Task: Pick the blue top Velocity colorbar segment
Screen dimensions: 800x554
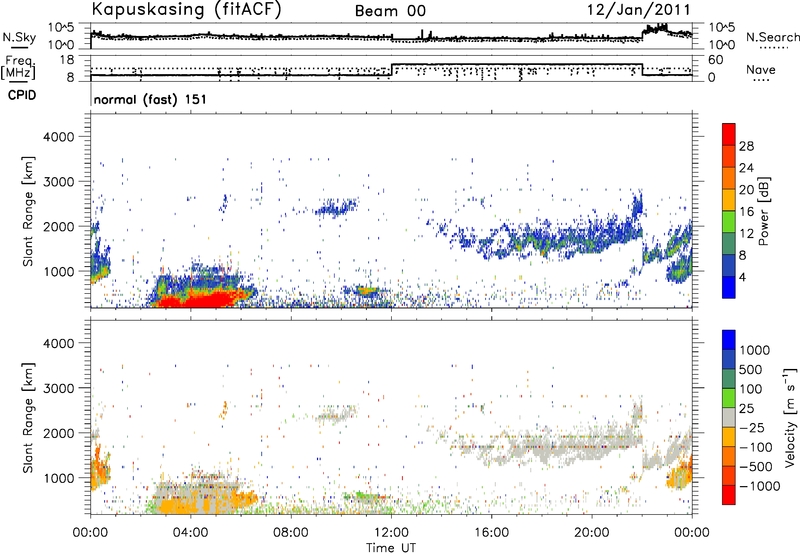Action: (x=729, y=340)
